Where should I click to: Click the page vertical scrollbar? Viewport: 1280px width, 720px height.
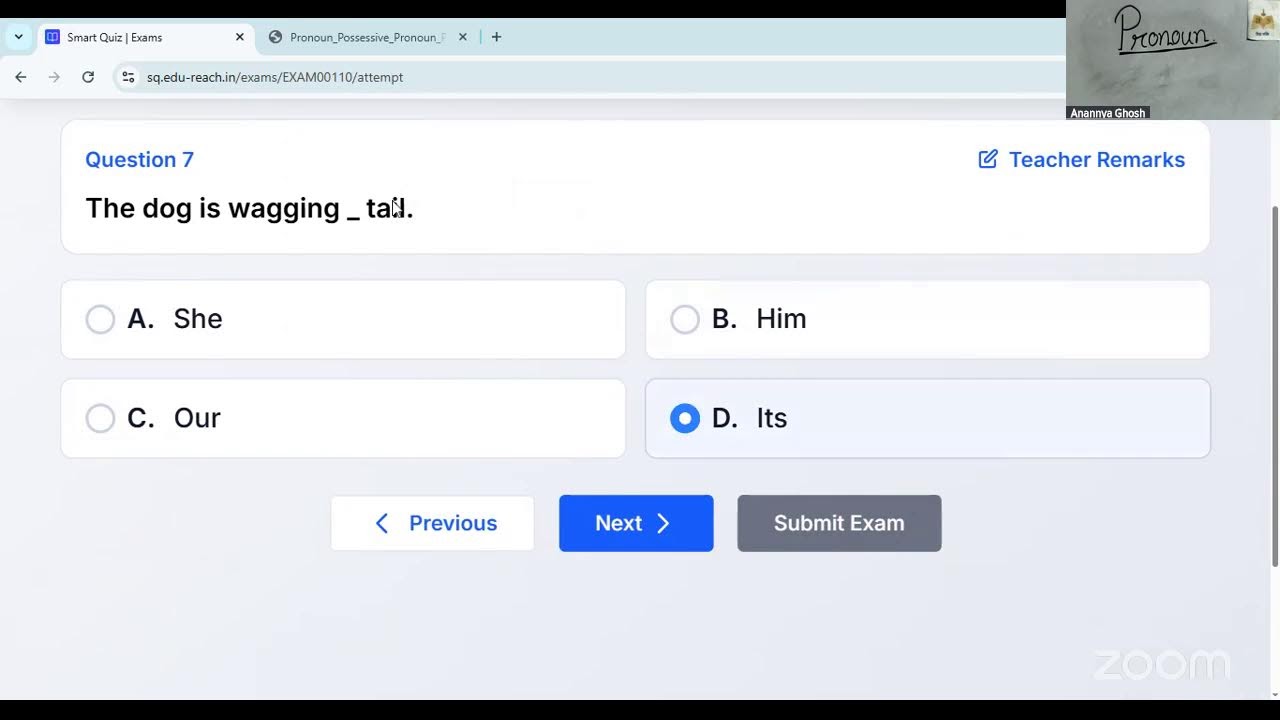[1274, 385]
